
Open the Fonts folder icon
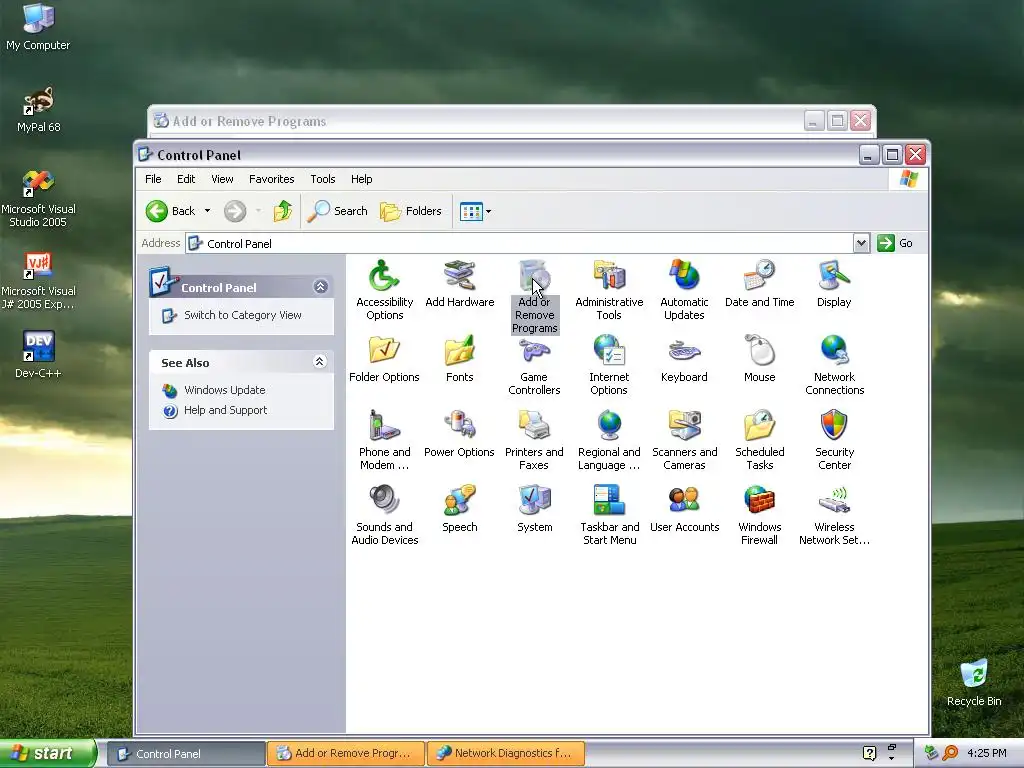point(459,359)
